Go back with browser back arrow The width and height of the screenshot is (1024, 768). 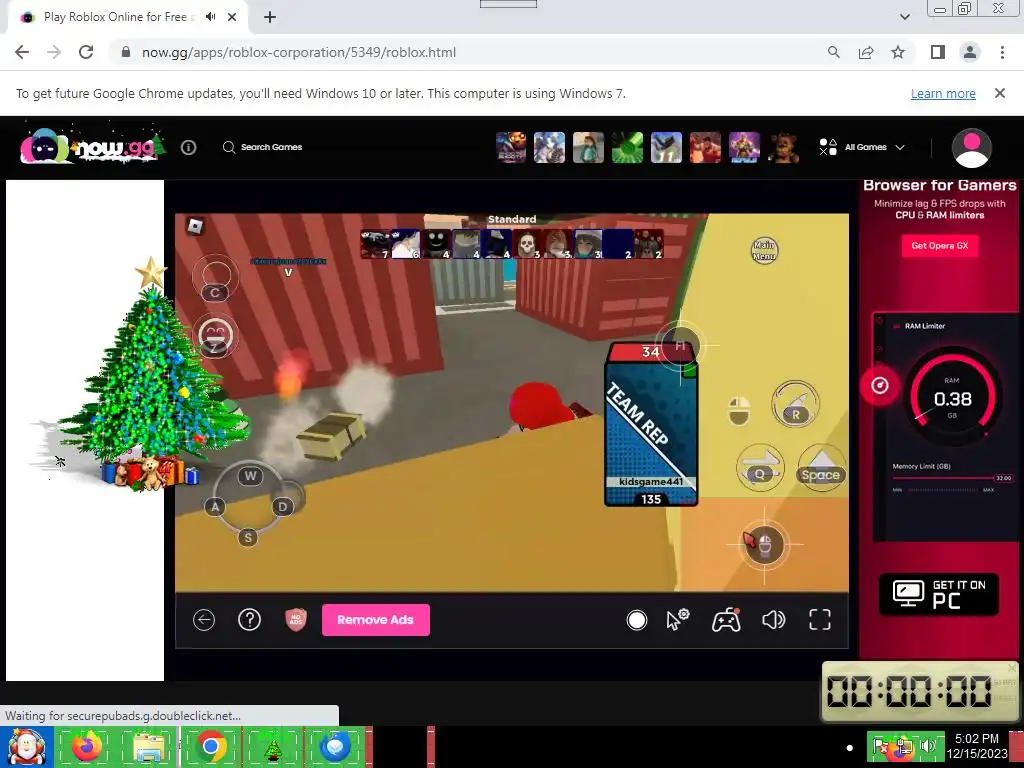point(22,52)
